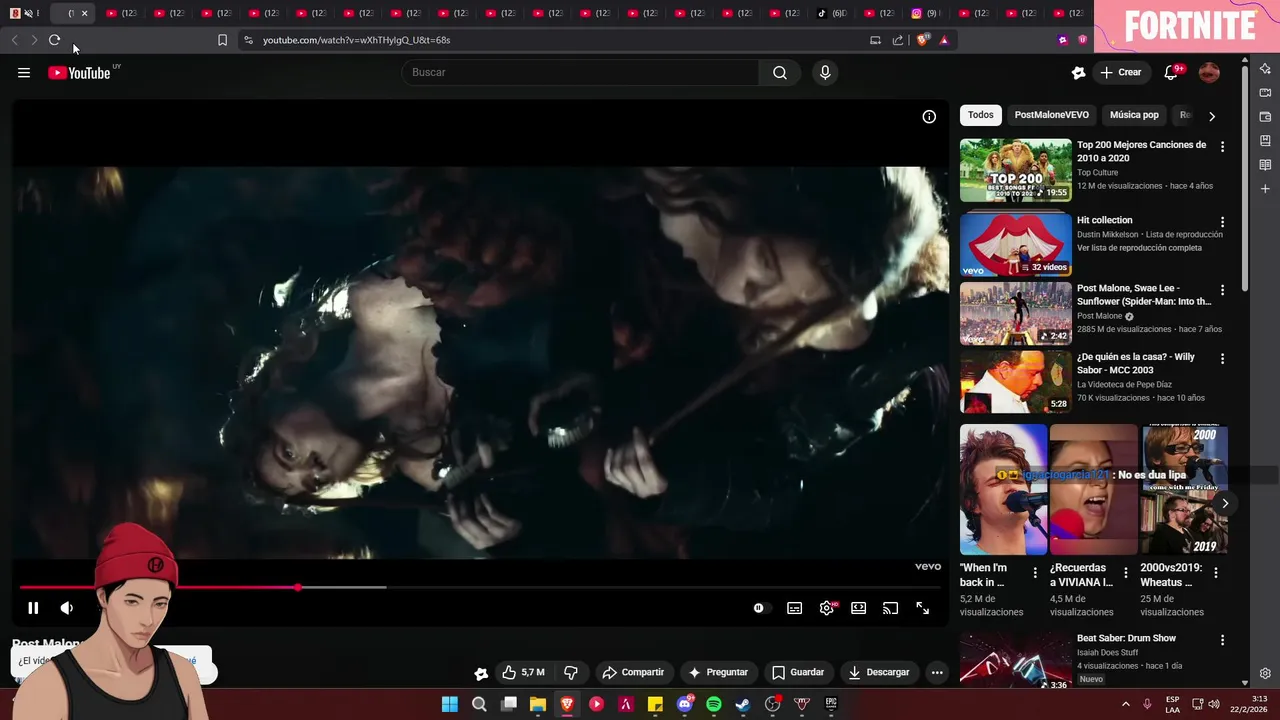Show more filter chips with arrow

[x=1212, y=116]
